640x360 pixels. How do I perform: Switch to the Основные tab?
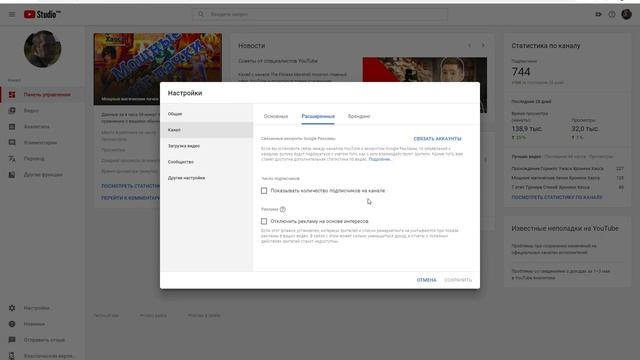[x=276, y=116]
